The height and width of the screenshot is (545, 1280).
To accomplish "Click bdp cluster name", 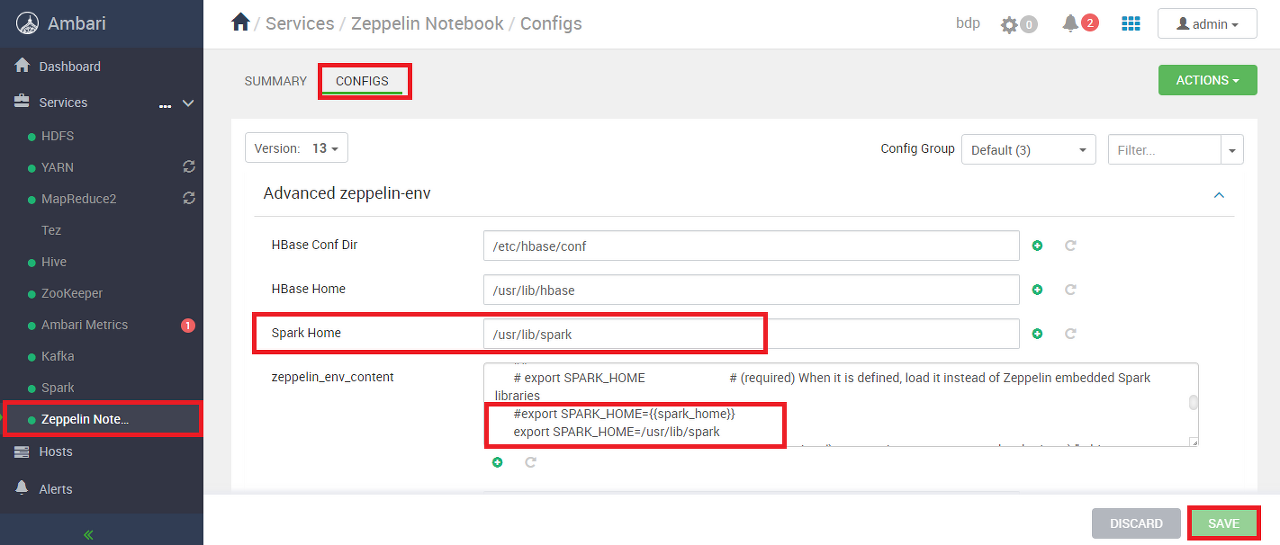I will [x=968, y=23].
